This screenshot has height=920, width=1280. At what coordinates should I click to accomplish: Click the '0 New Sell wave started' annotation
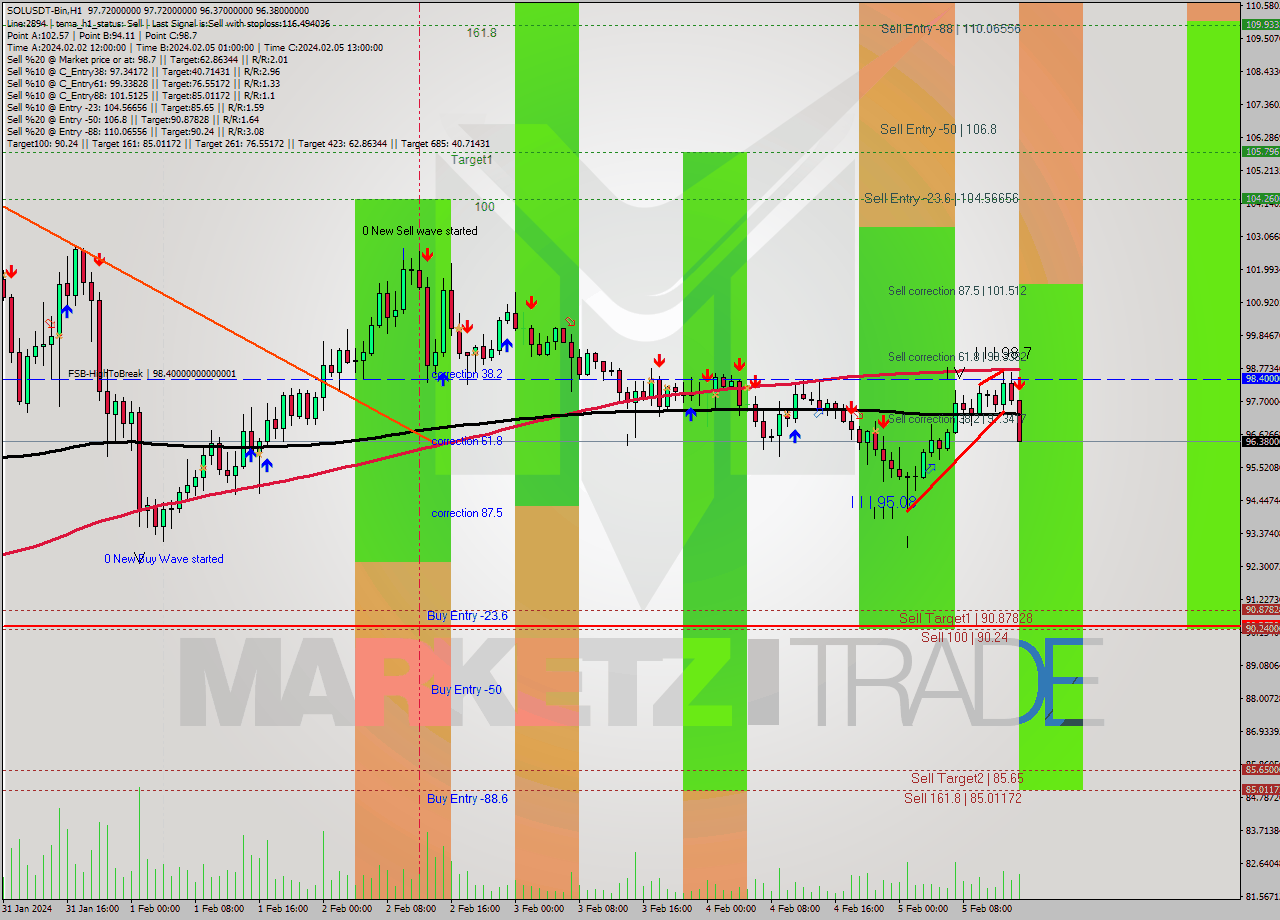click(420, 231)
